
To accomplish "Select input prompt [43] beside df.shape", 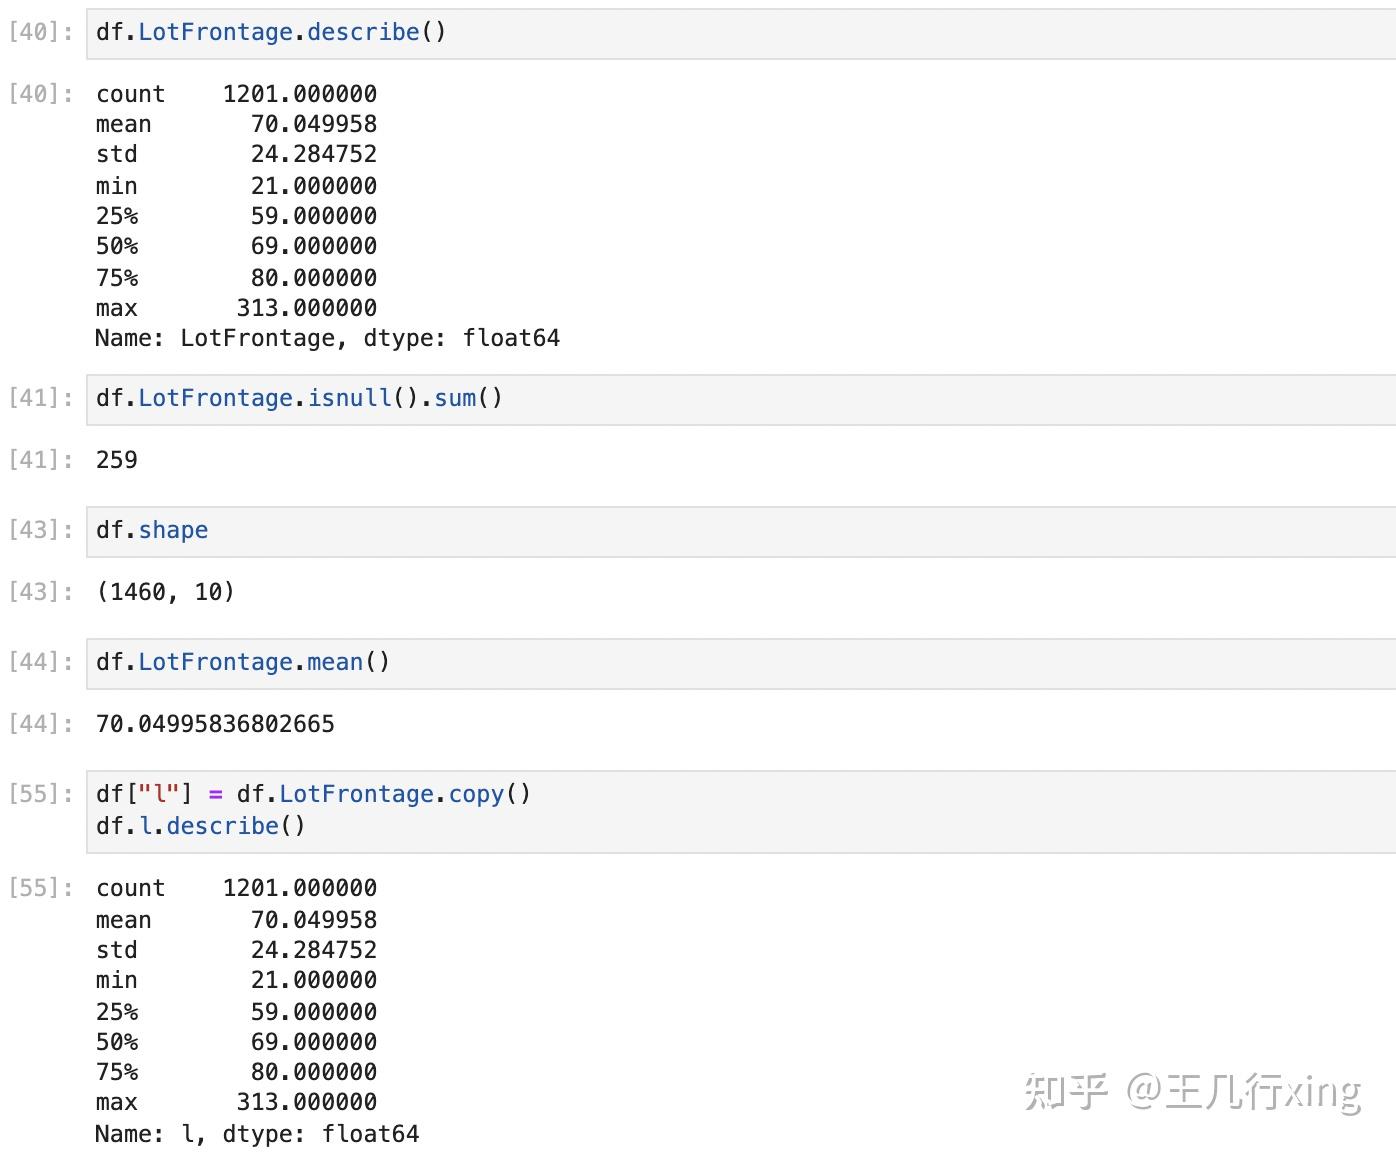I will [x=41, y=531].
